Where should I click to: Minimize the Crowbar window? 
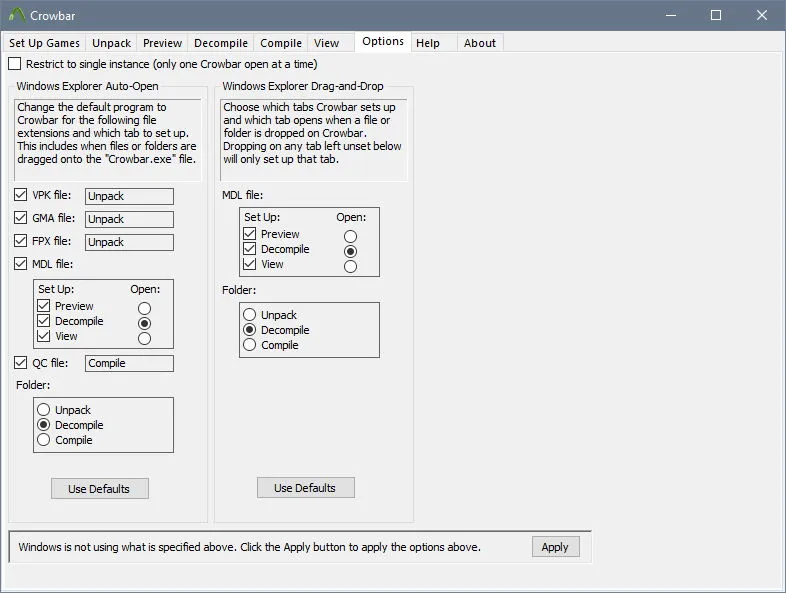click(671, 15)
